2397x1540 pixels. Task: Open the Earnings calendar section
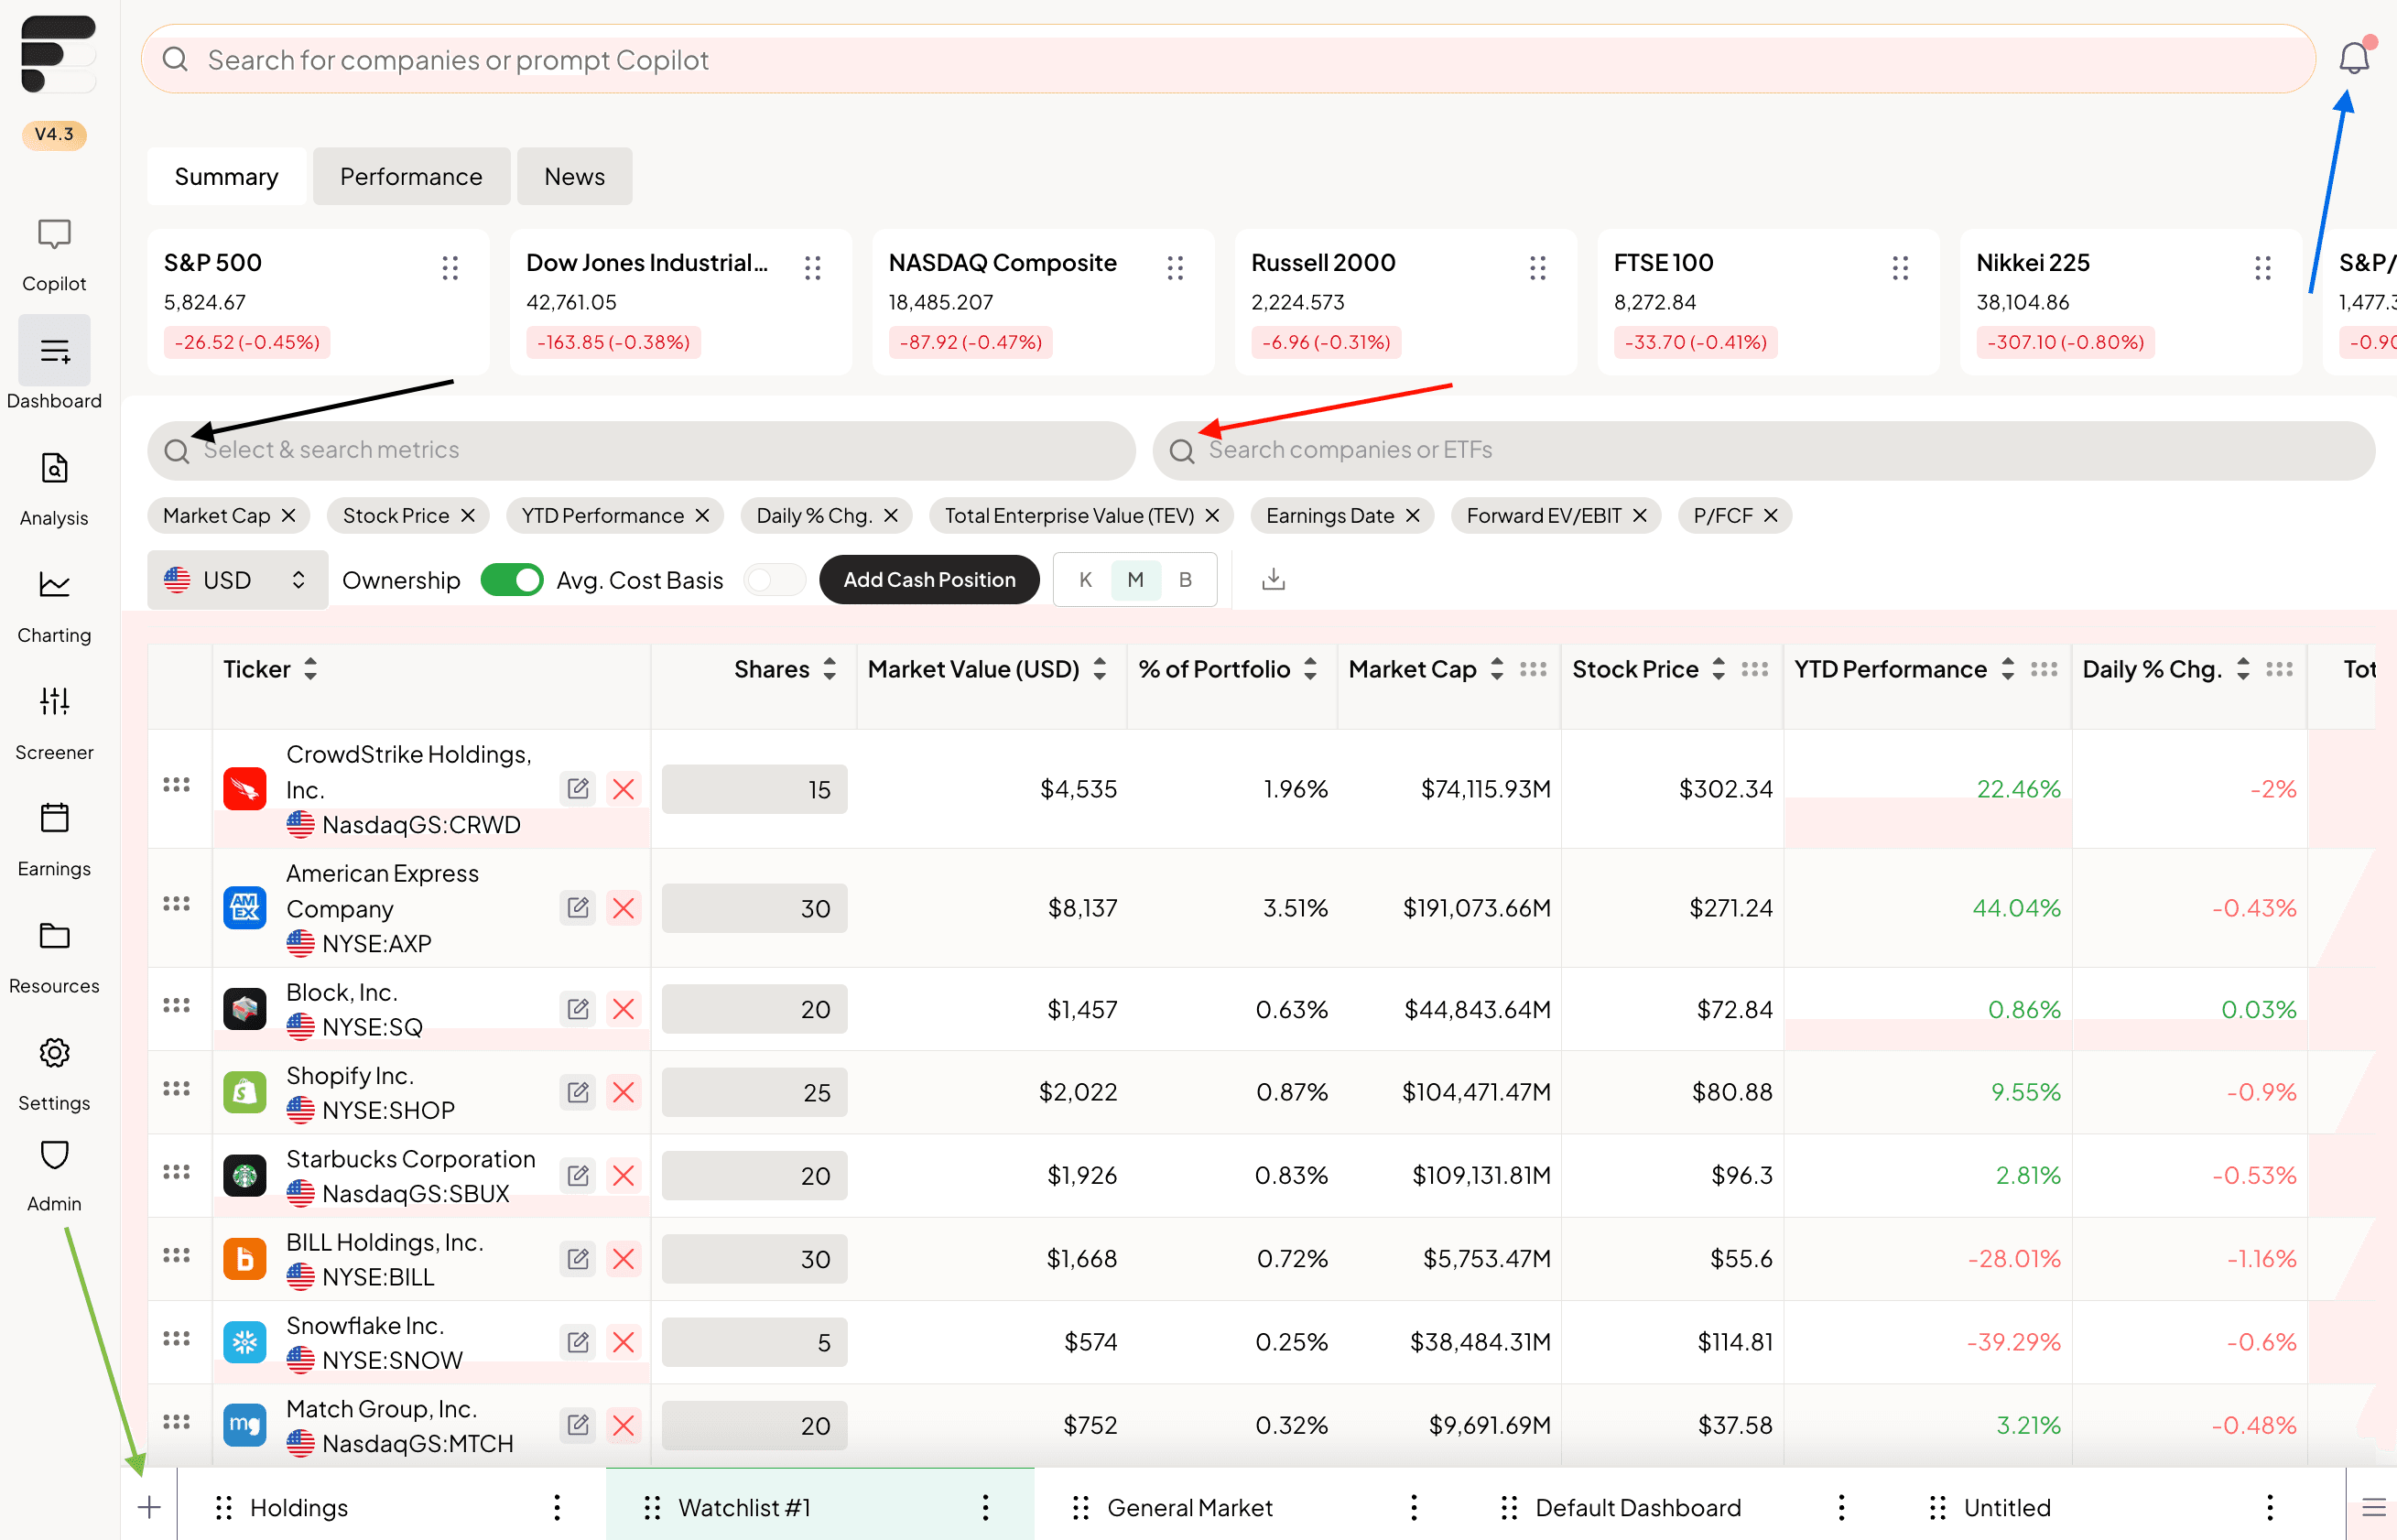pos(54,841)
